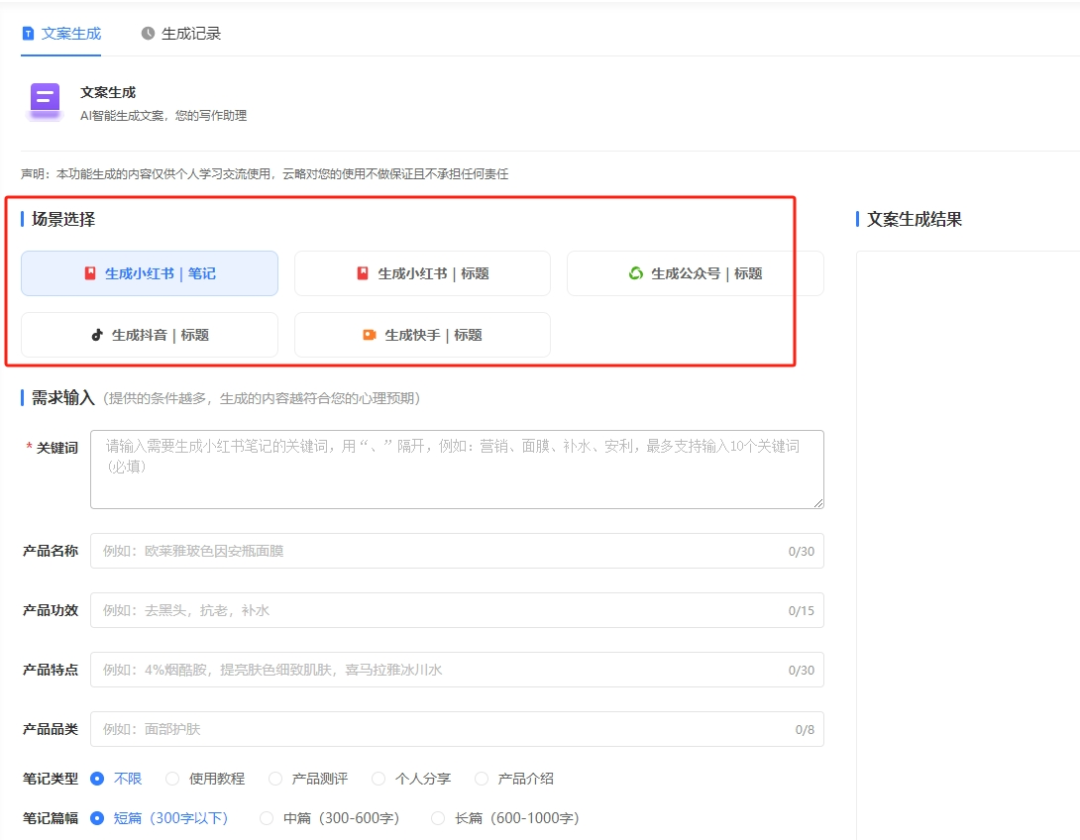
Task: Select 不限 note type radio button
Action: tap(97, 779)
